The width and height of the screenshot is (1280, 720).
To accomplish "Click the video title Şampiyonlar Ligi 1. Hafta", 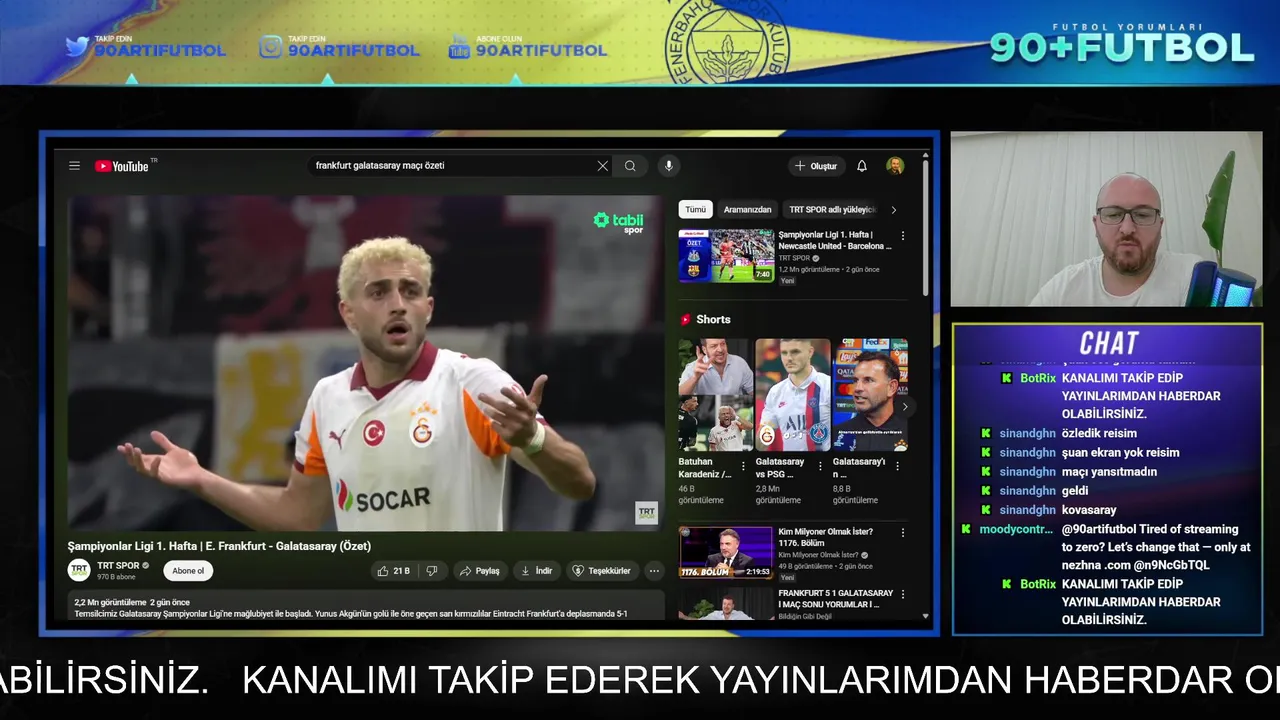I will point(219,546).
